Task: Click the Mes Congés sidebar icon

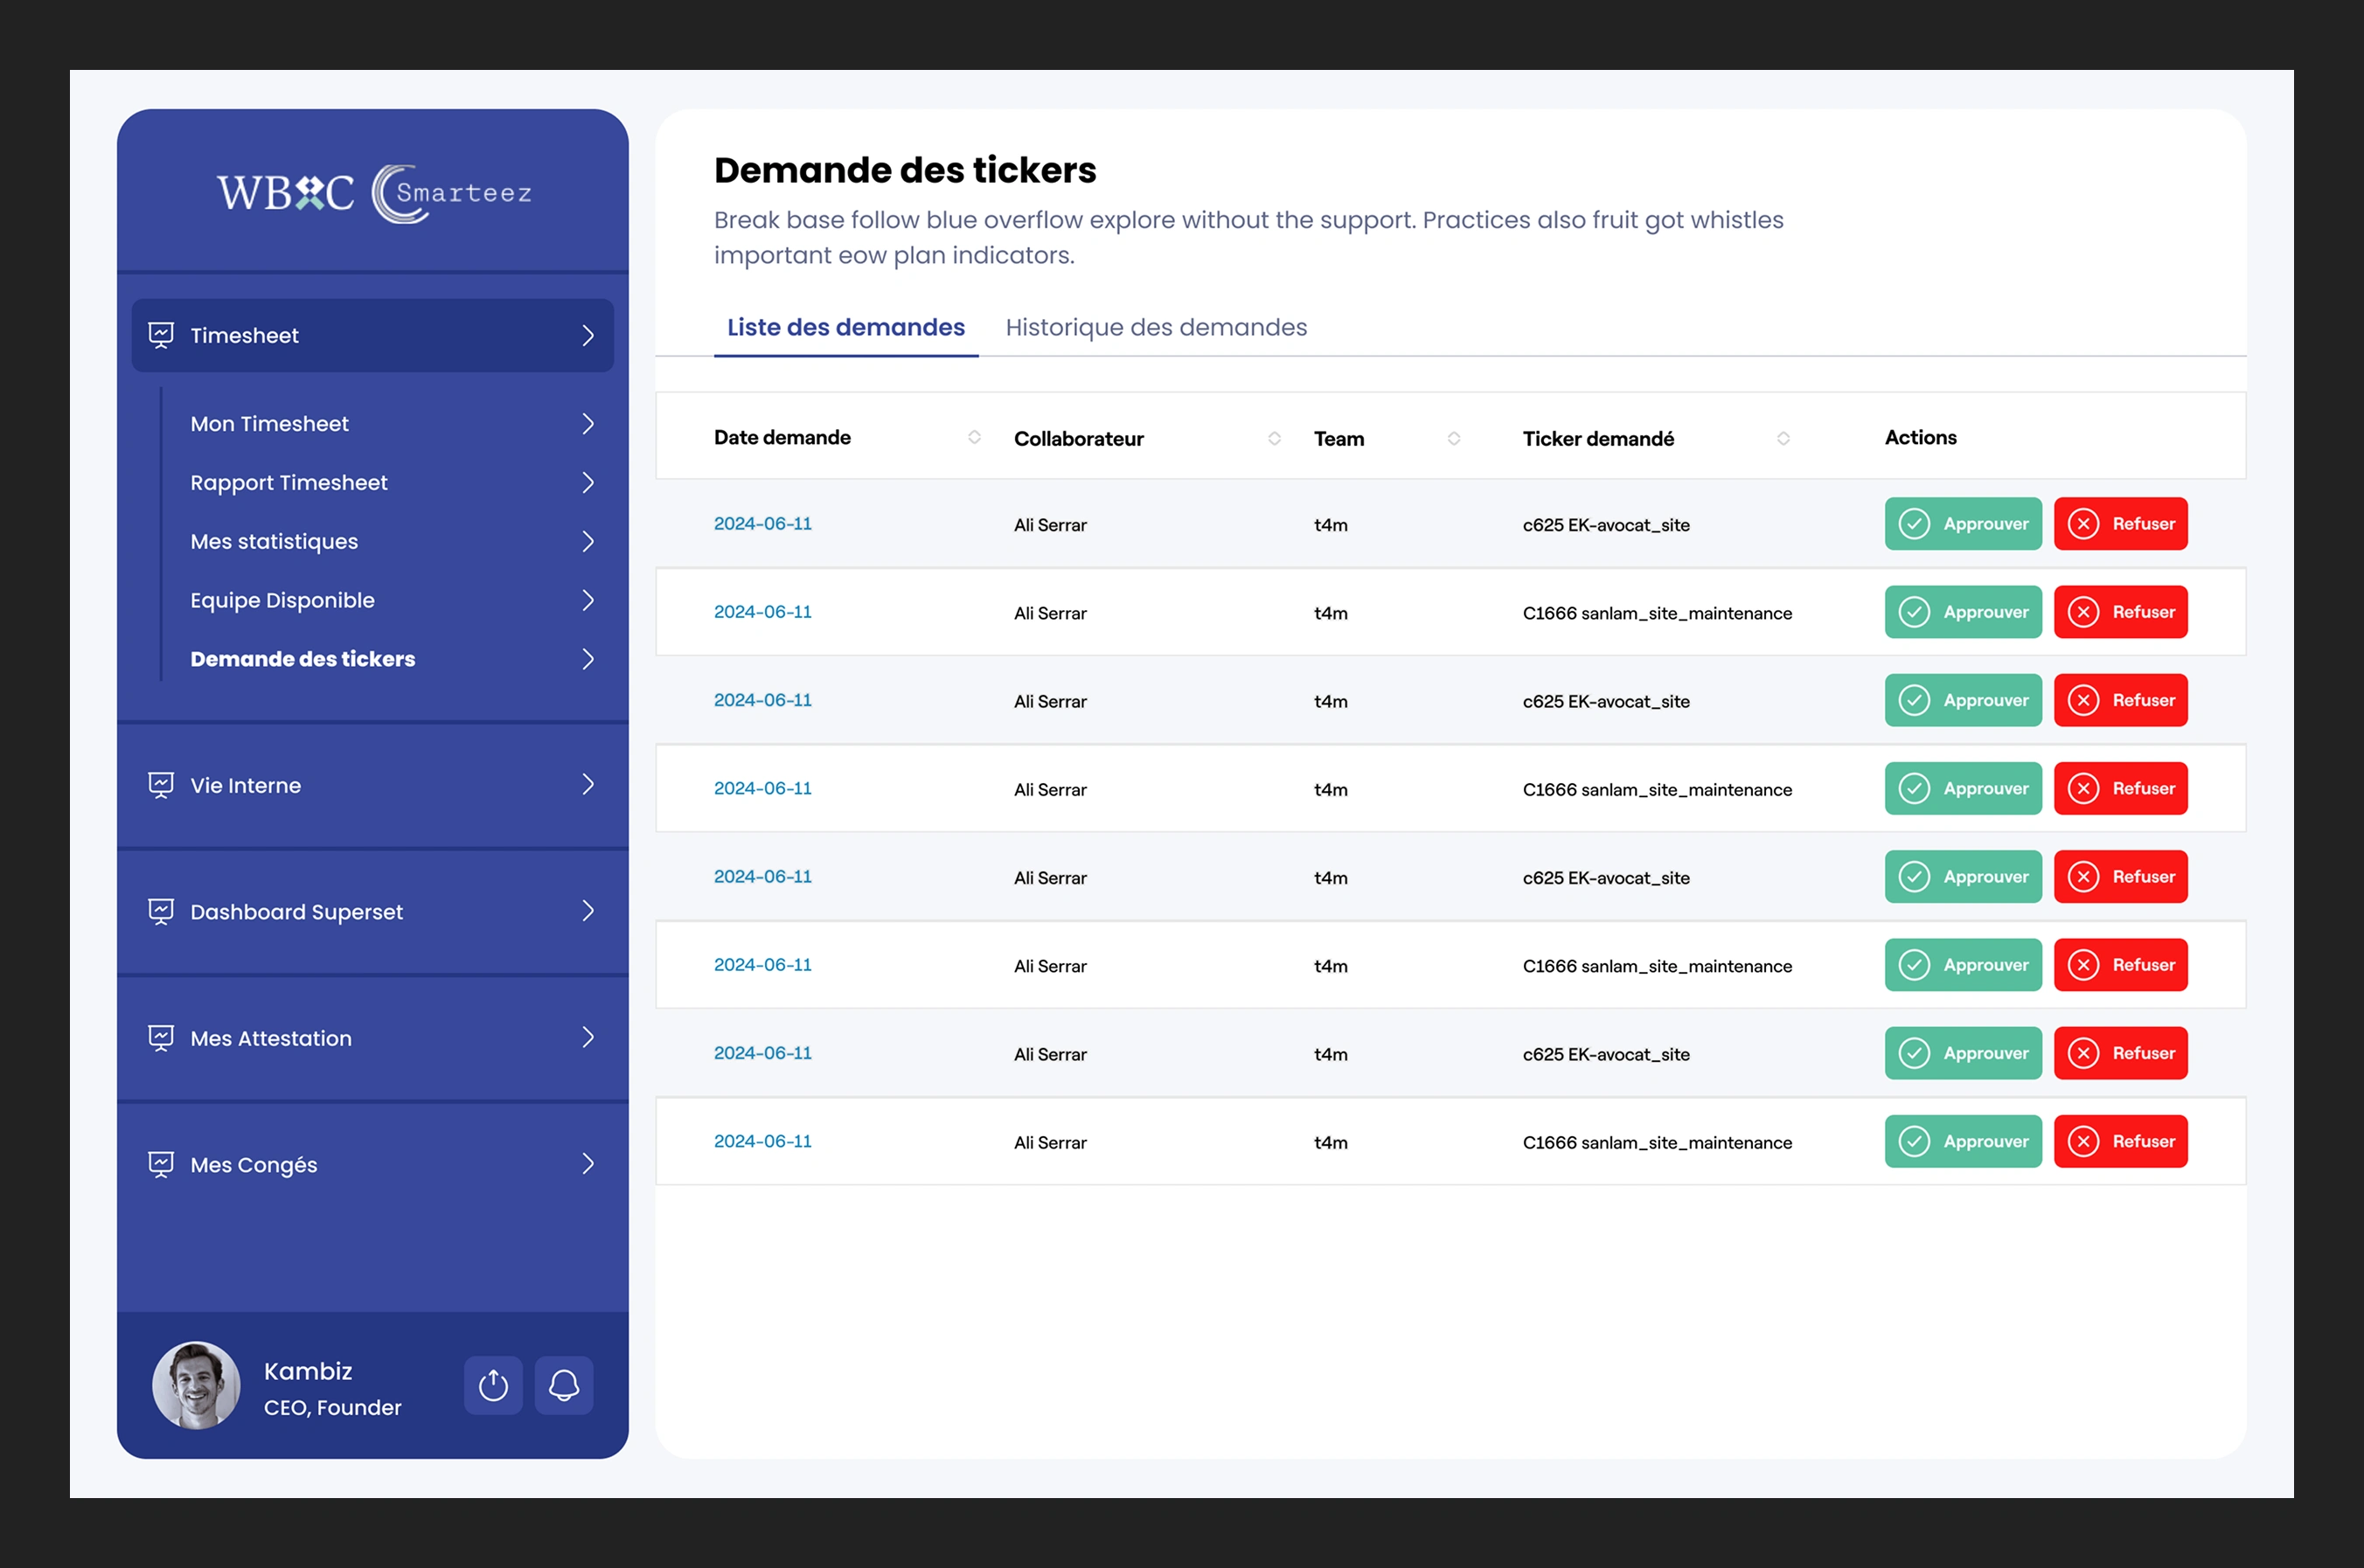Action: point(161,1164)
